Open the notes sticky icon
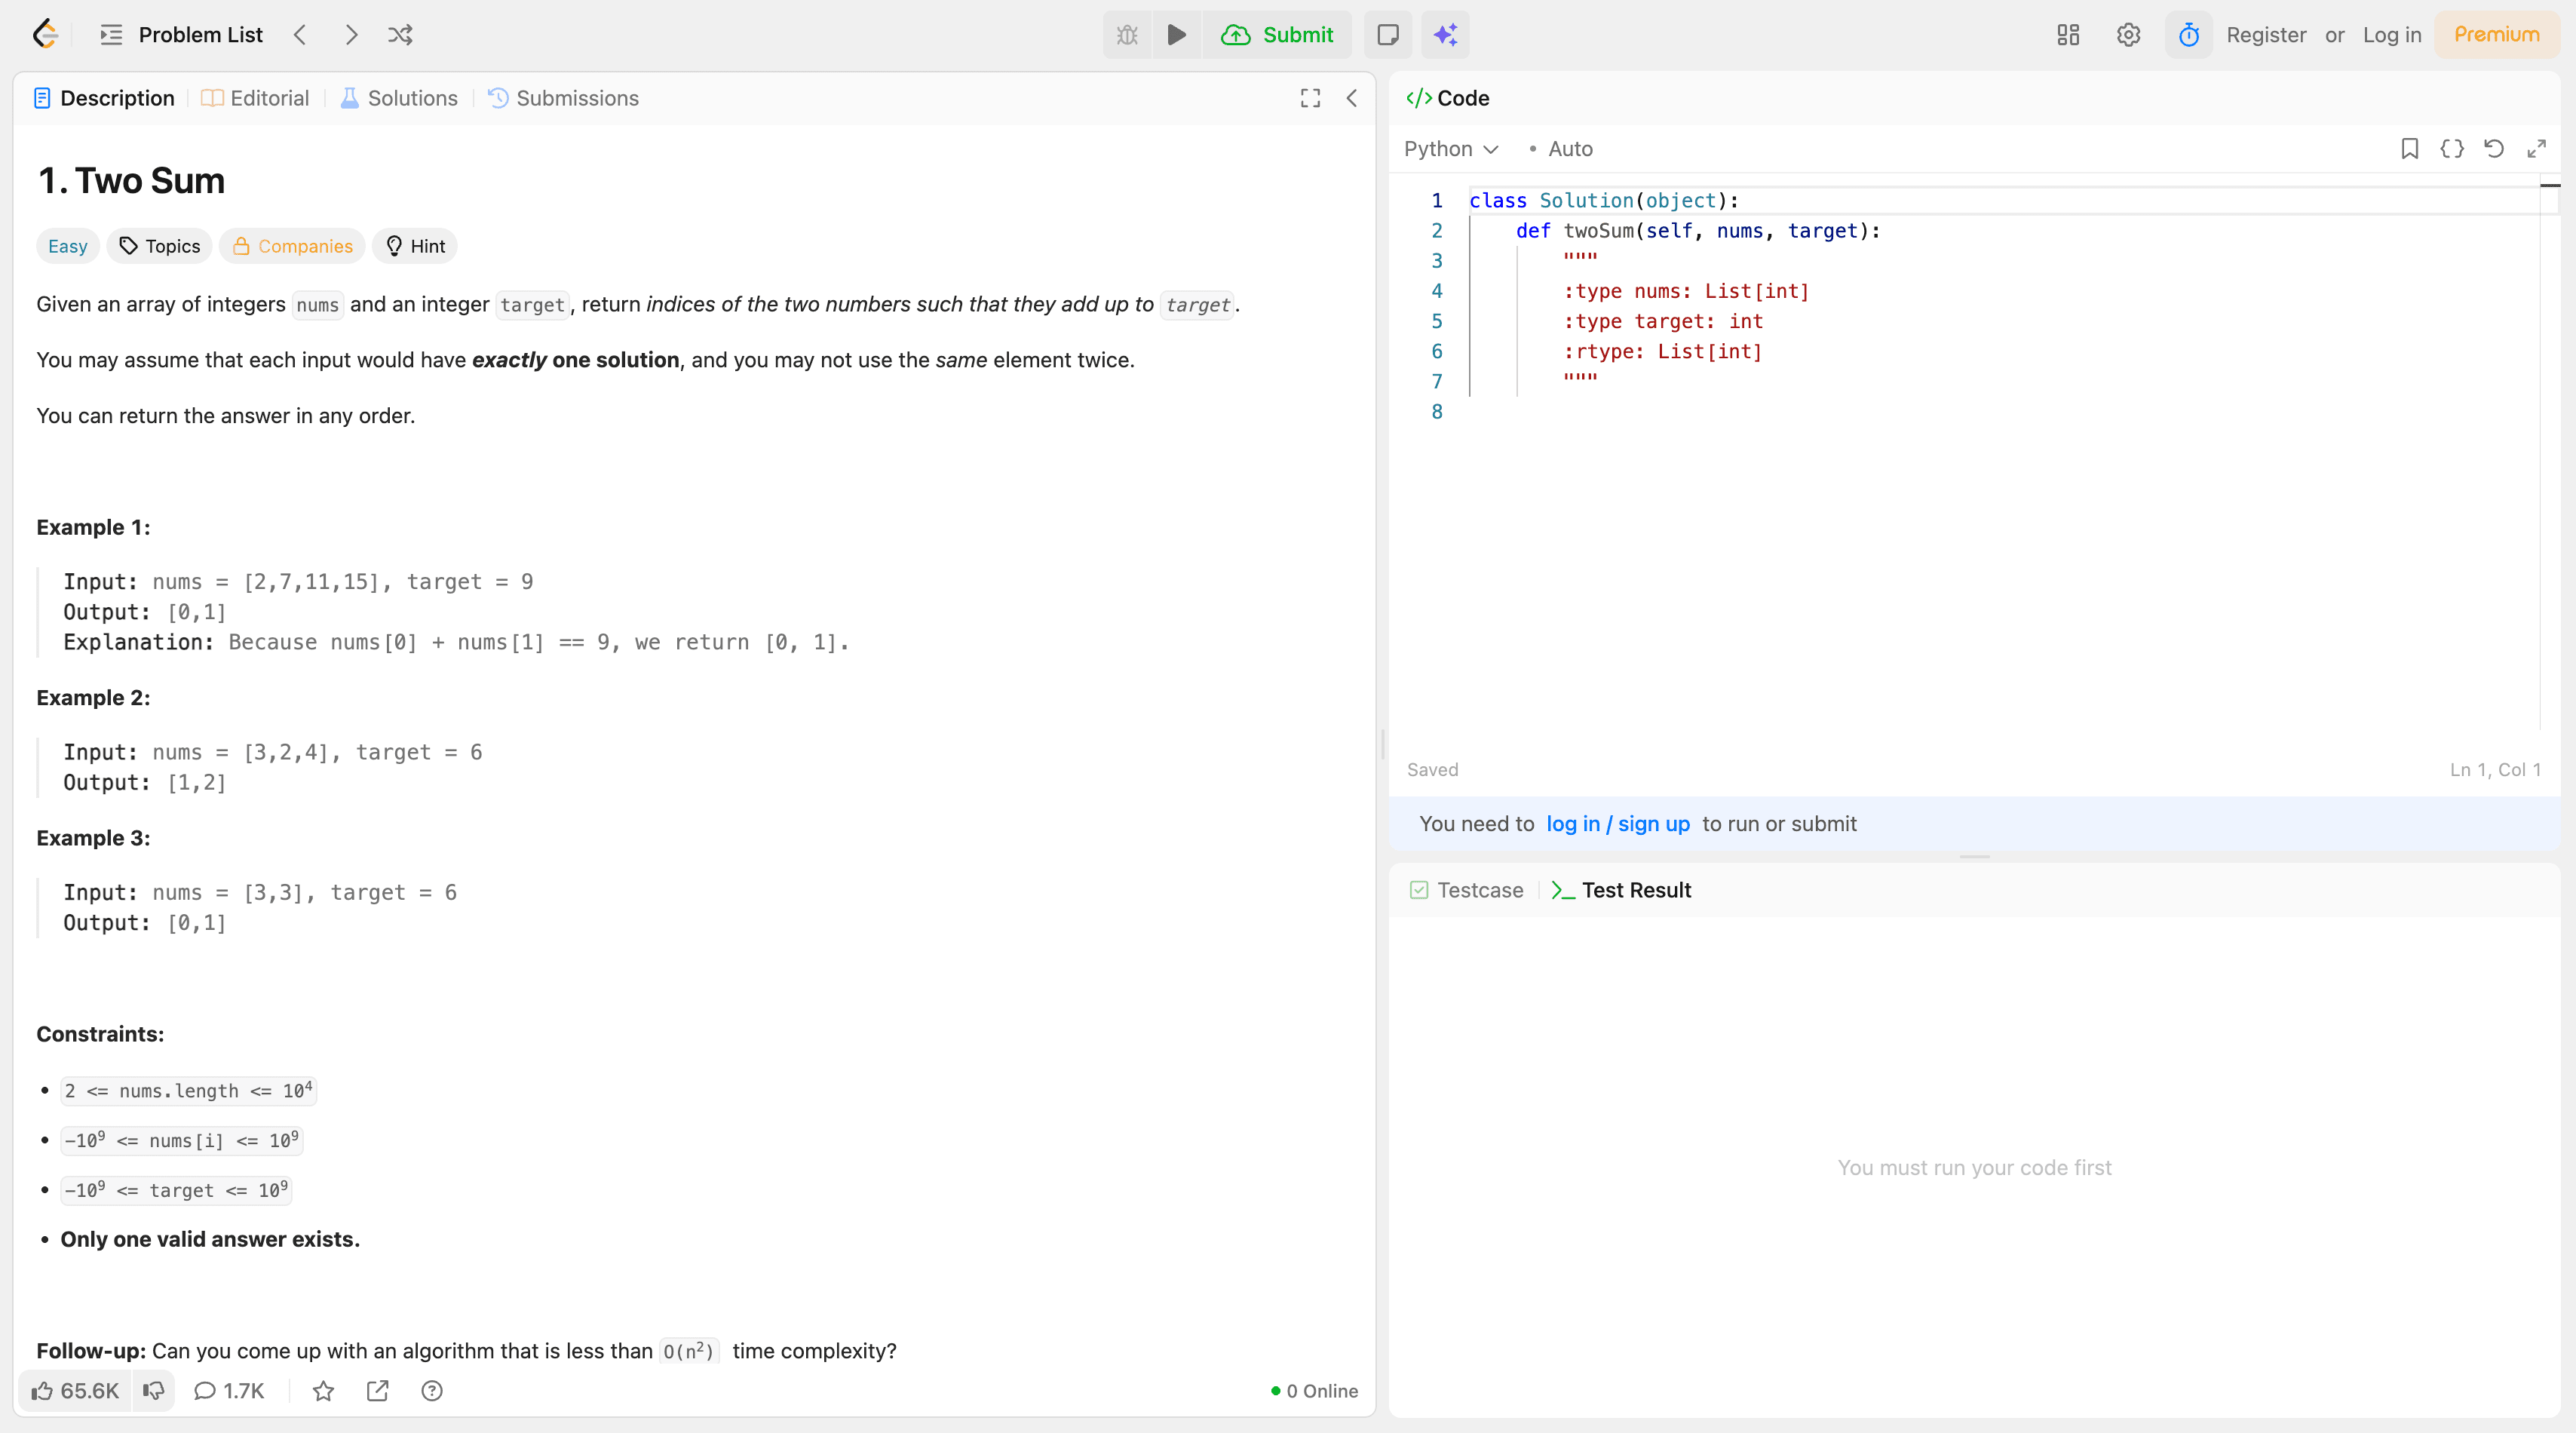The image size is (2576, 1433). (1388, 35)
